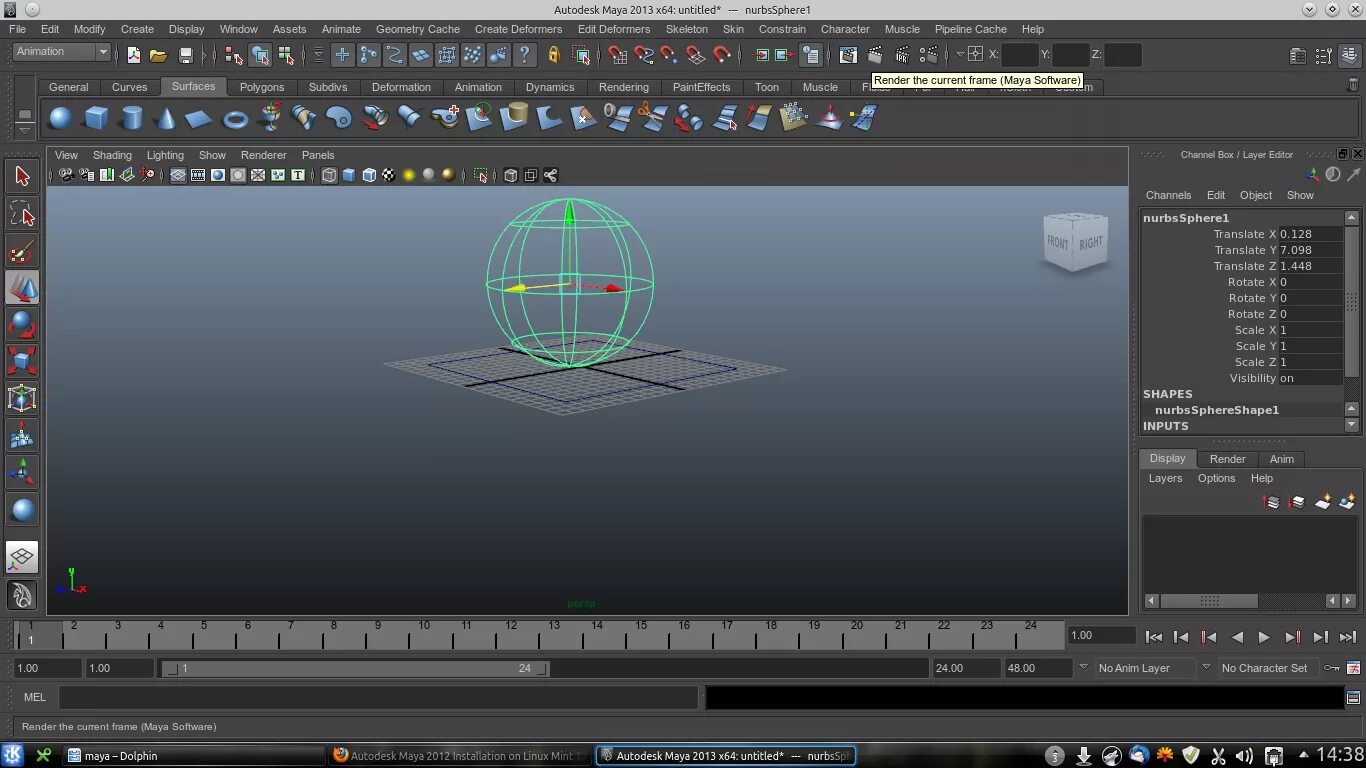
Task: Click the IPR render icon
Action: [x=902, y=55]
